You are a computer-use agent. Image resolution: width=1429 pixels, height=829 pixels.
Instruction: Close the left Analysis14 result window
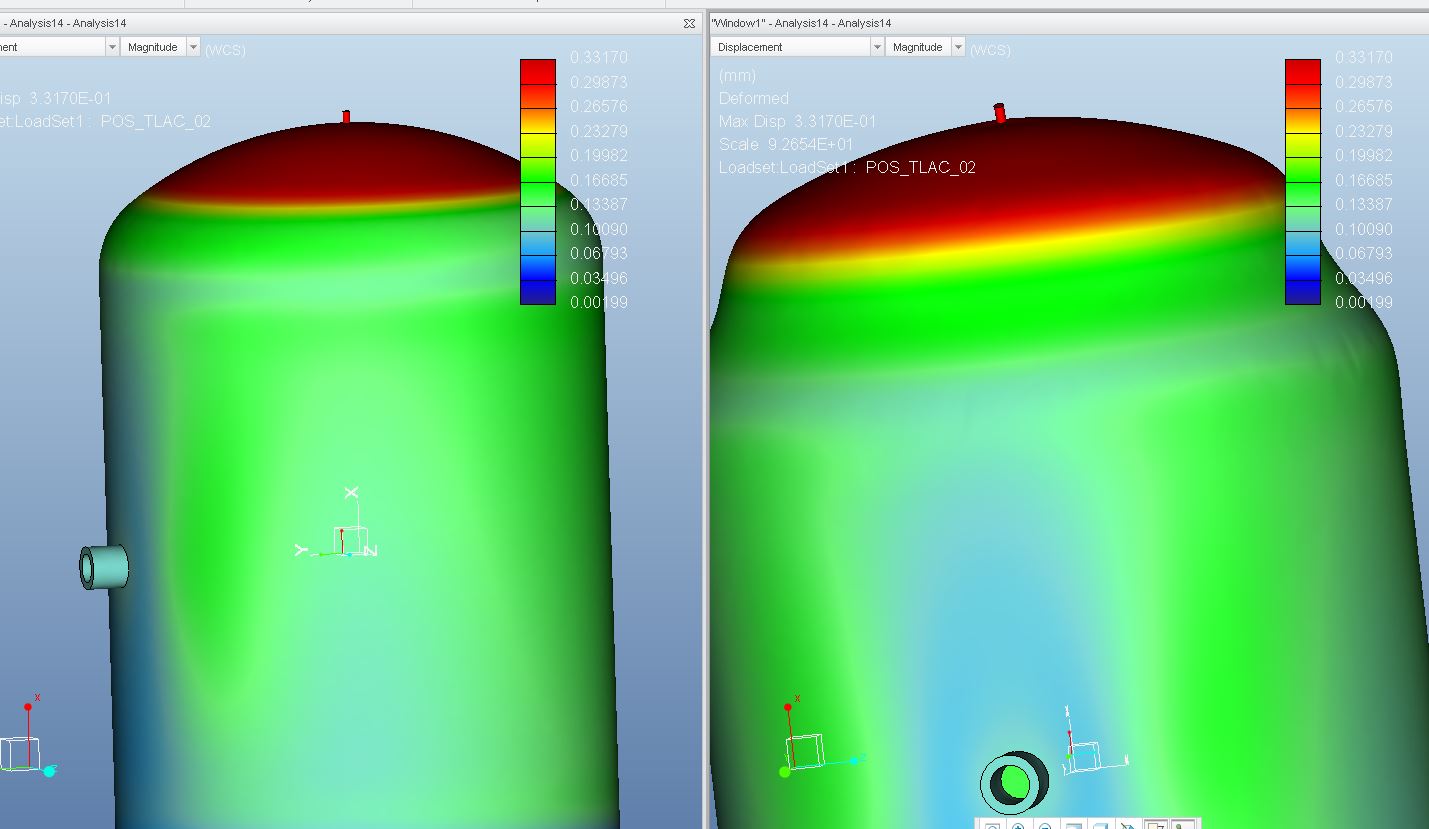689,22
